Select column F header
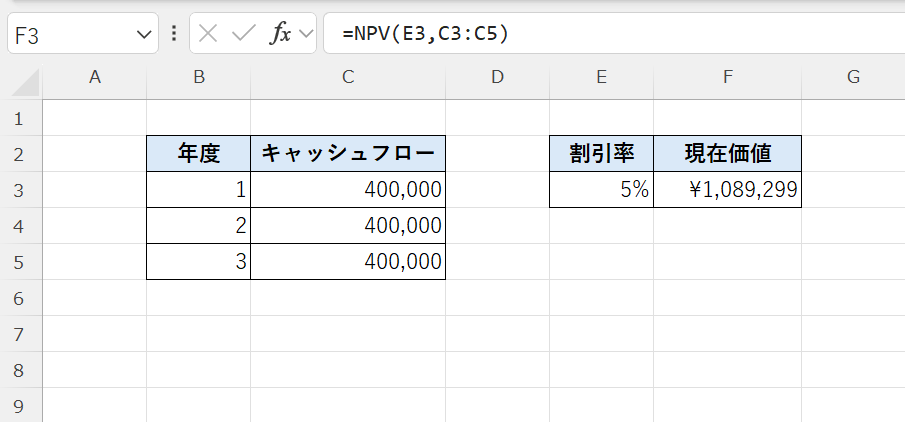905x422 pixels. (727, 77)
